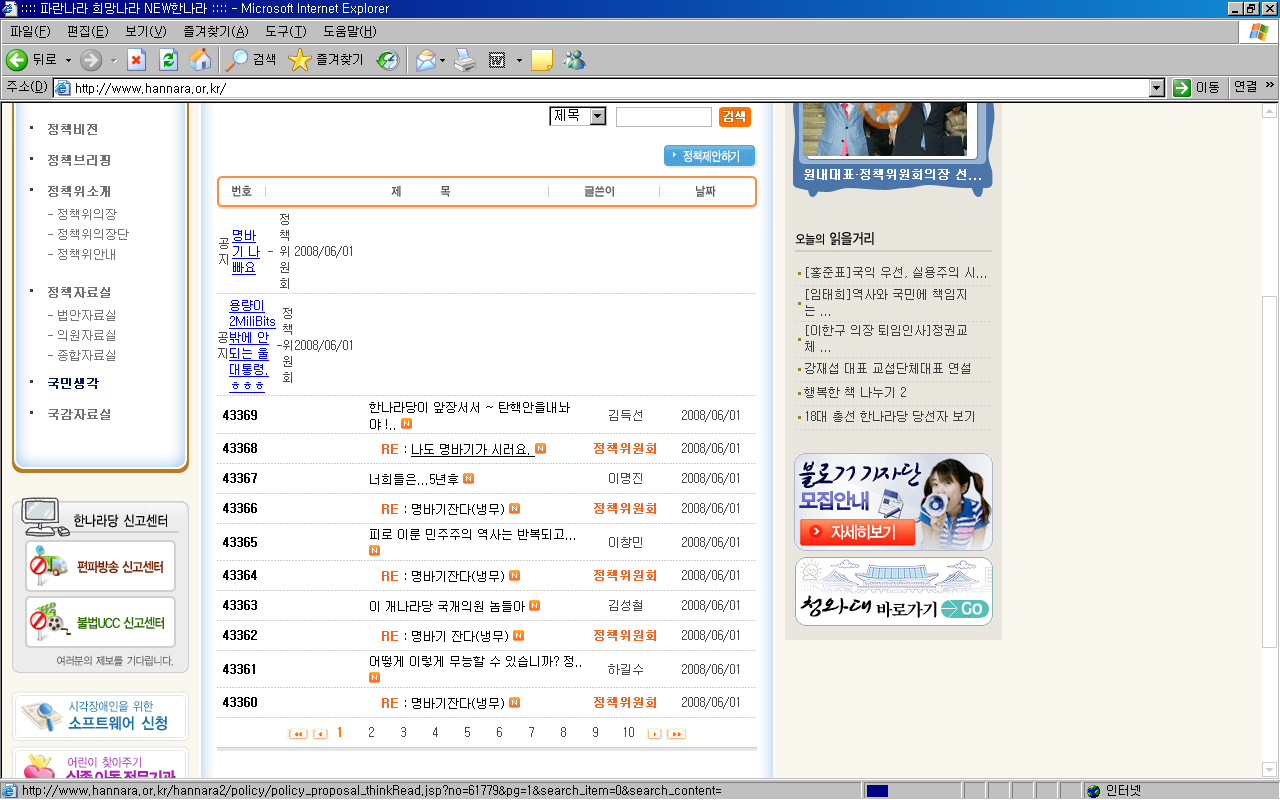Click the Refresh page icon

169,60
